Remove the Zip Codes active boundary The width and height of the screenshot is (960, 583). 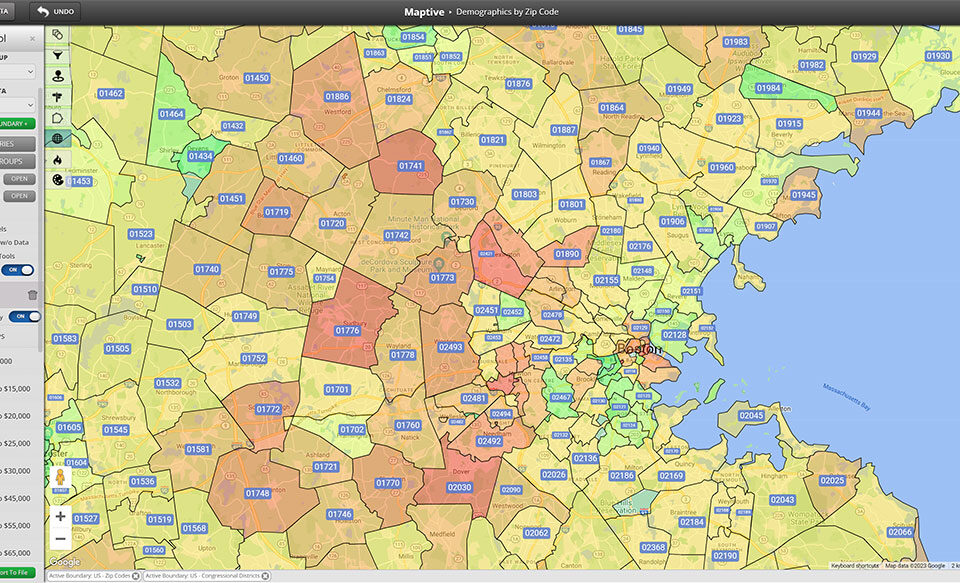(136, 576)
